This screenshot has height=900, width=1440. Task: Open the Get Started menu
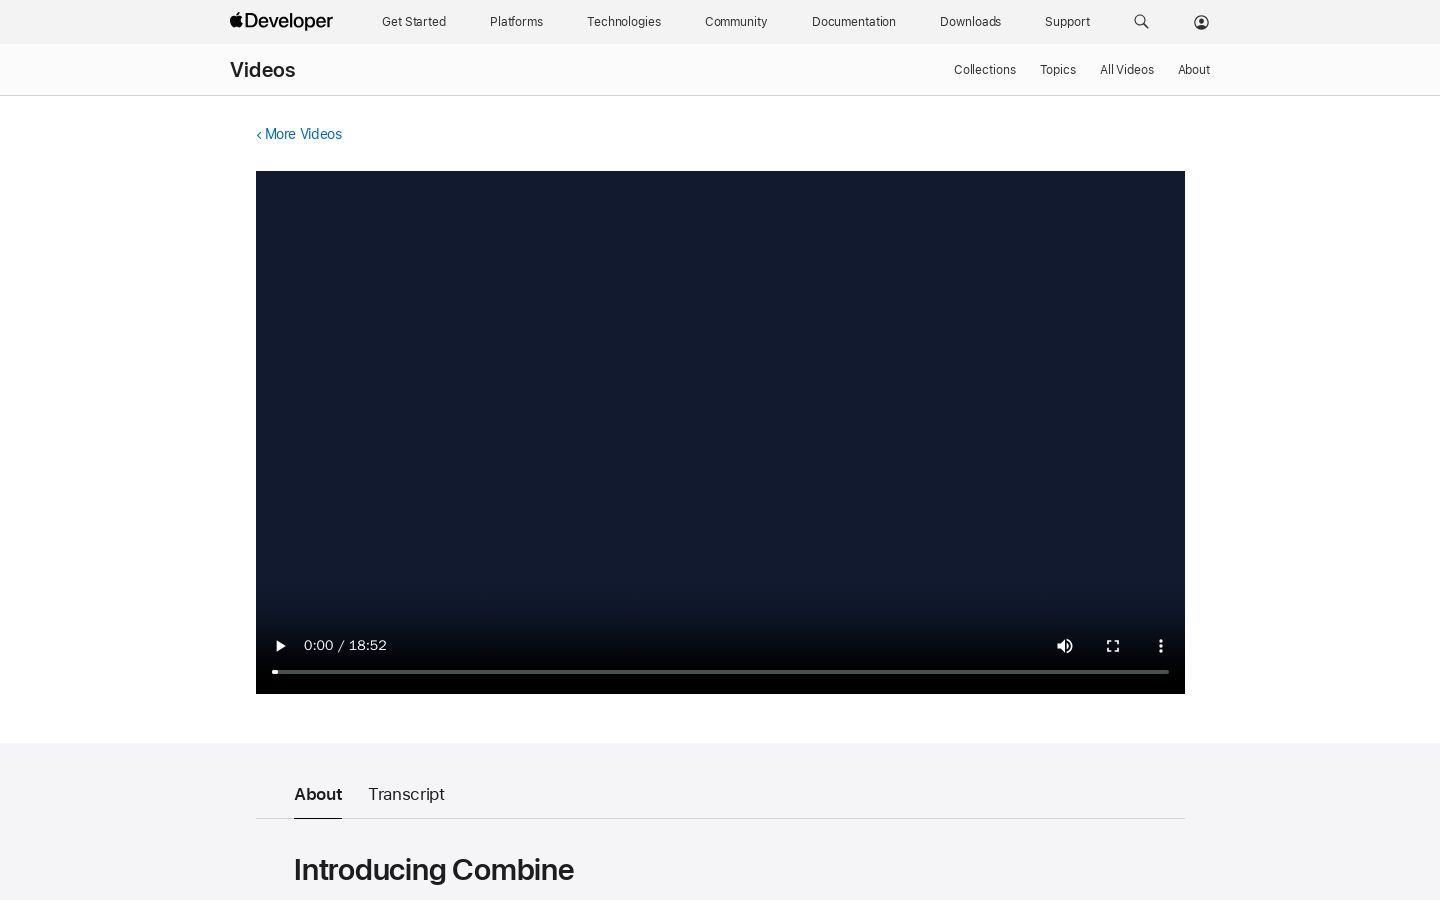414,22
